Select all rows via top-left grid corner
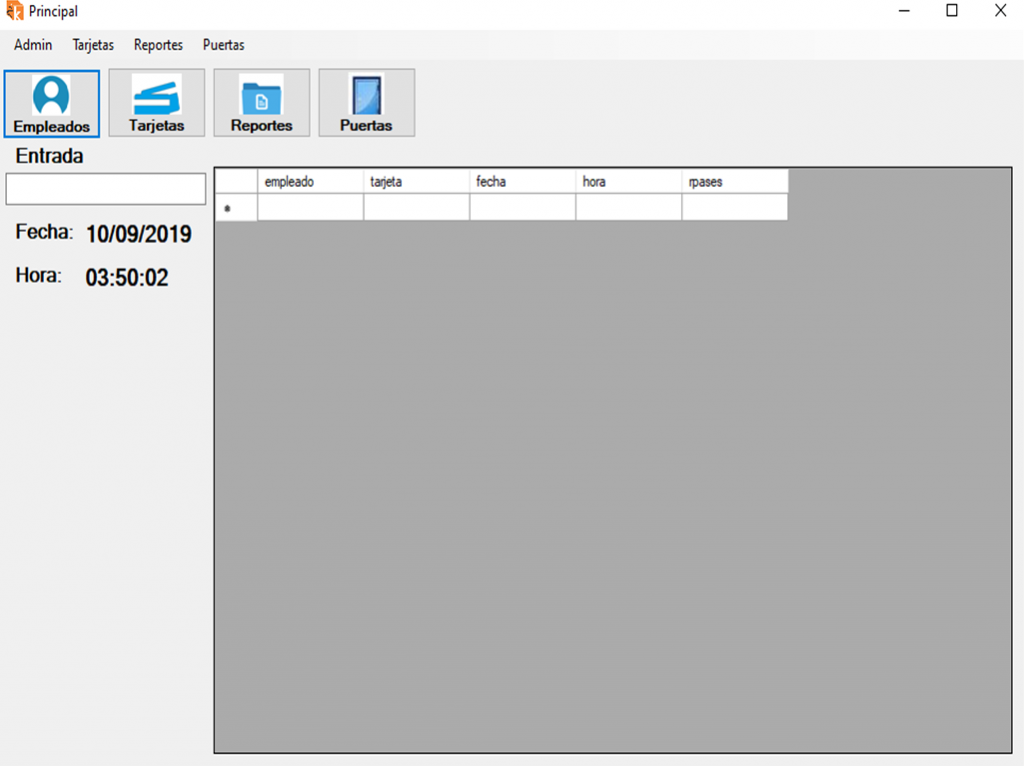The image size is (1024, 766). (x=236, y=182)
